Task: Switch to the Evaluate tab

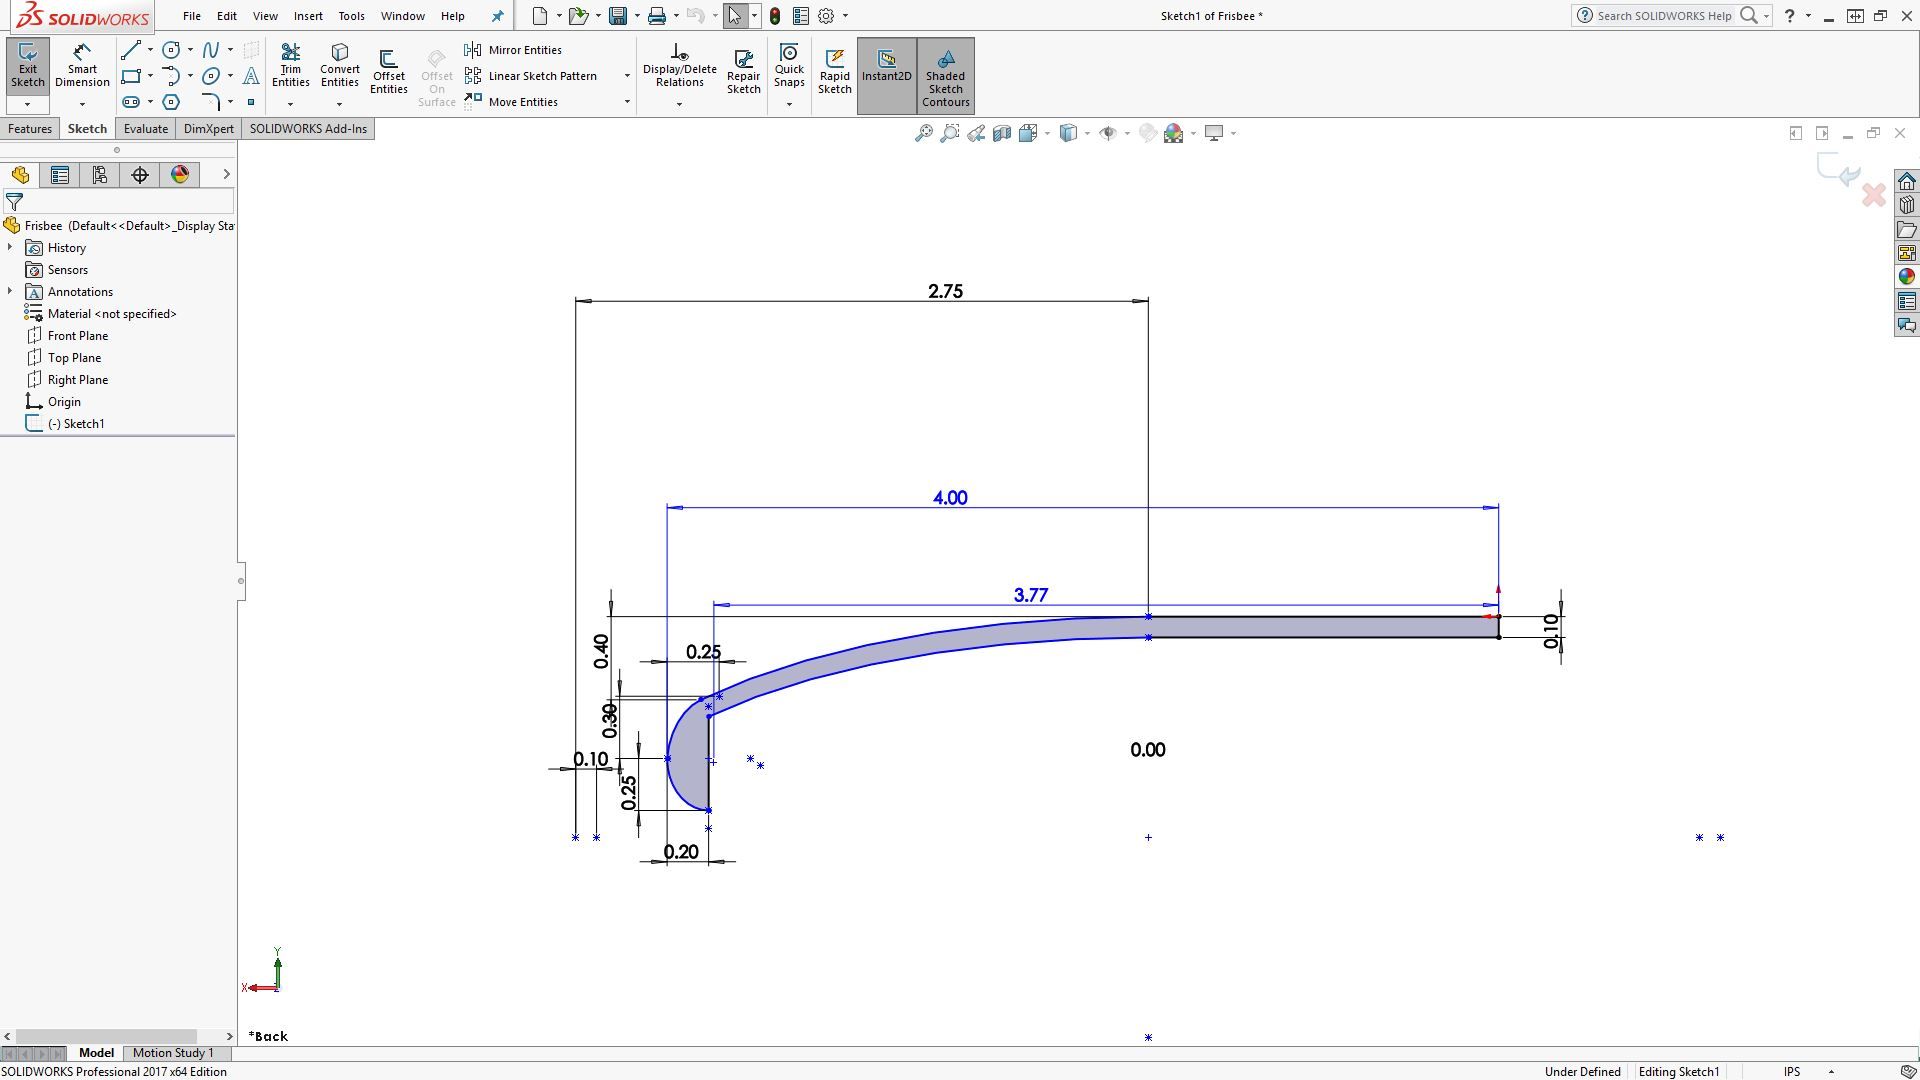Action: 145,129
